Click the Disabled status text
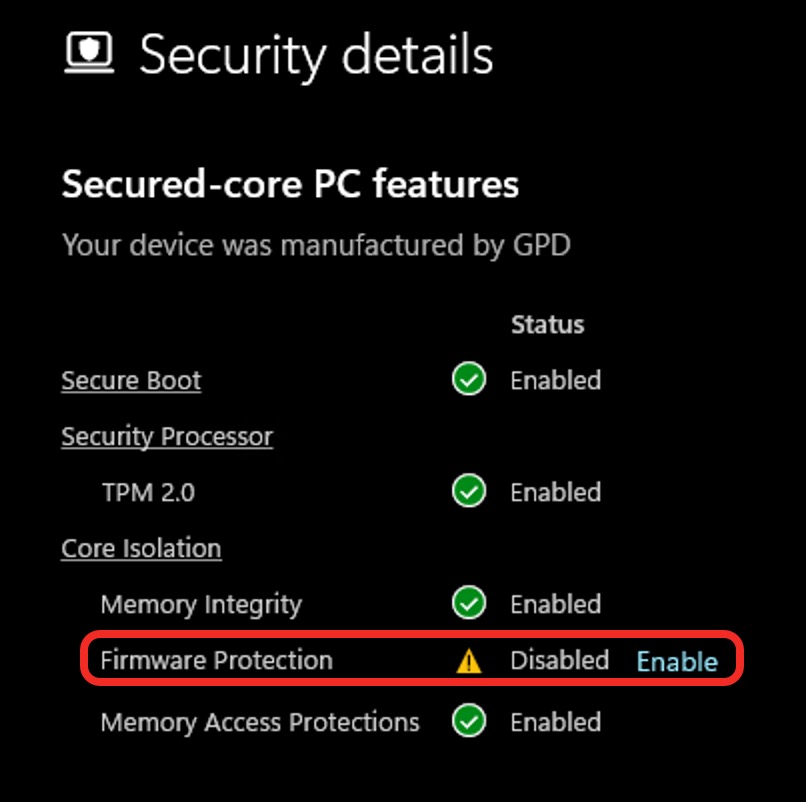Screen dimensions: 806x802 coord(560,660)
